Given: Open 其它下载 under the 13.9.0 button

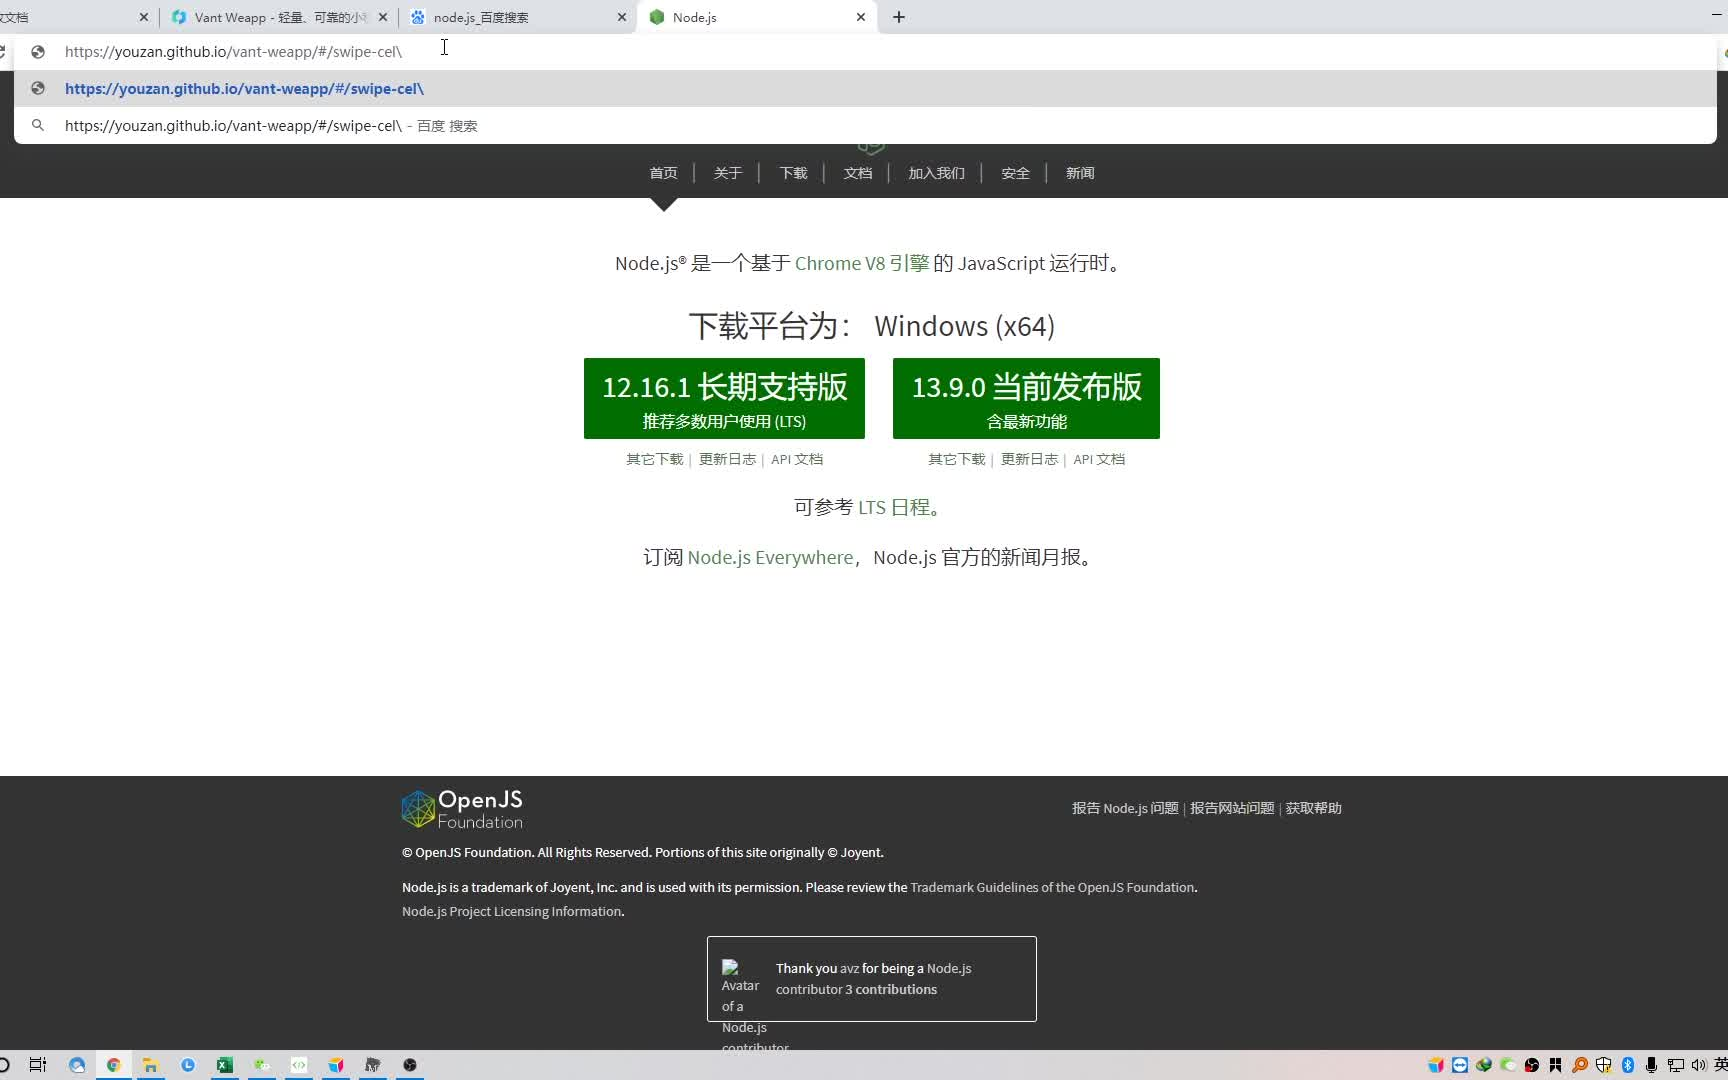Looking at the screenshot, I should 957,459.
